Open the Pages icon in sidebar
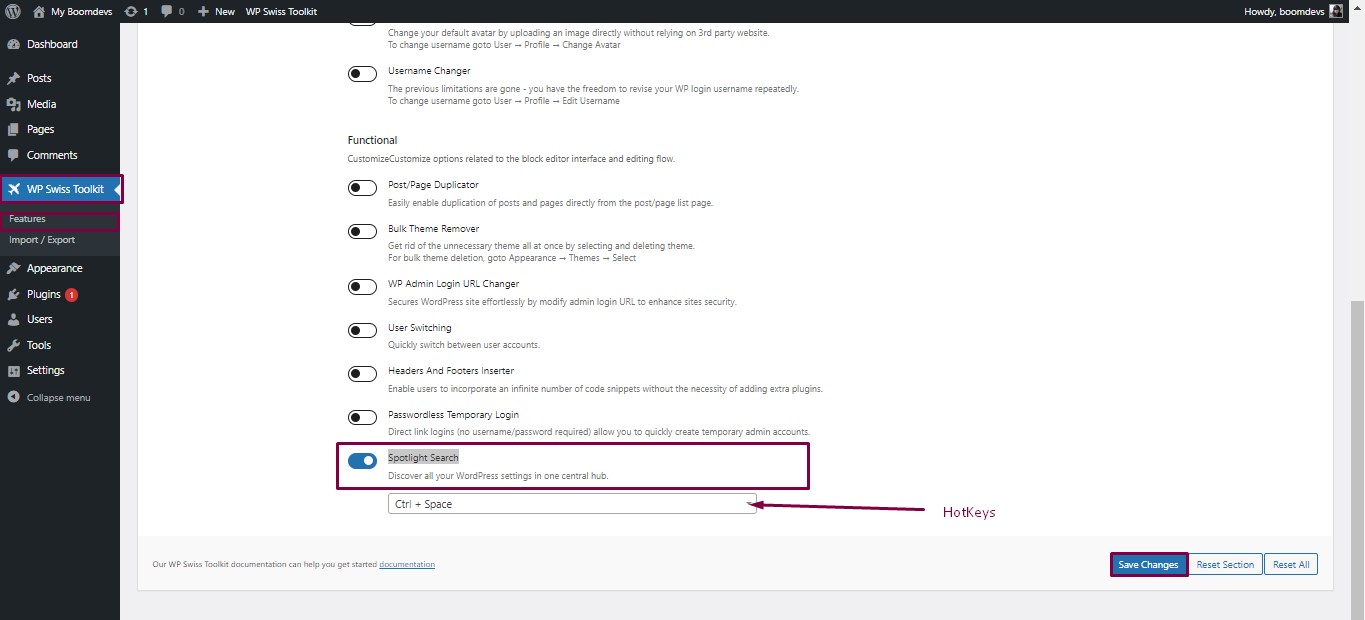Viewport: 1365px width, 620px height. [13, 129]
